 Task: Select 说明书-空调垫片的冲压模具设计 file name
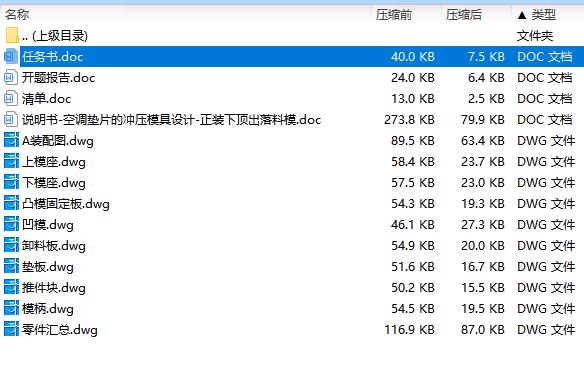(x=171, y=120)
